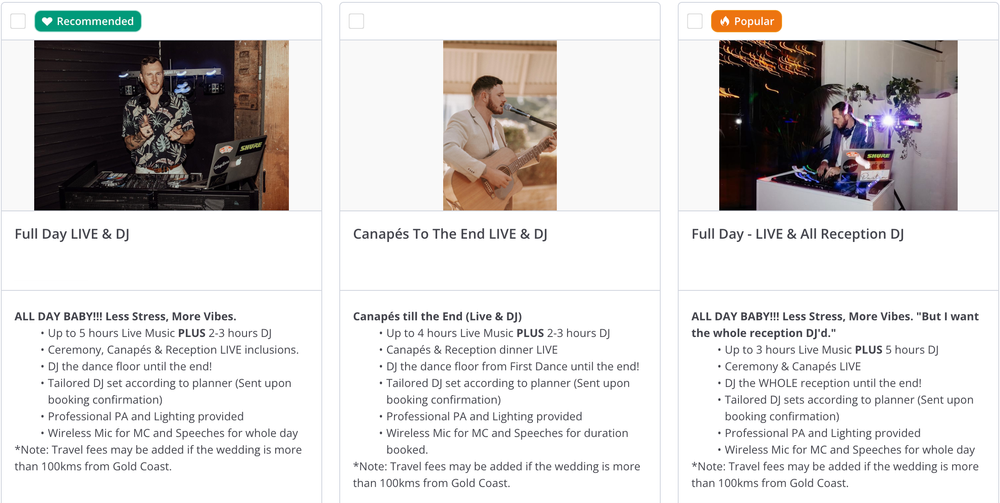Open the photo of DJ in floral shirt
The height and width of the screenshot is (503, 1000).
point(161,125)
